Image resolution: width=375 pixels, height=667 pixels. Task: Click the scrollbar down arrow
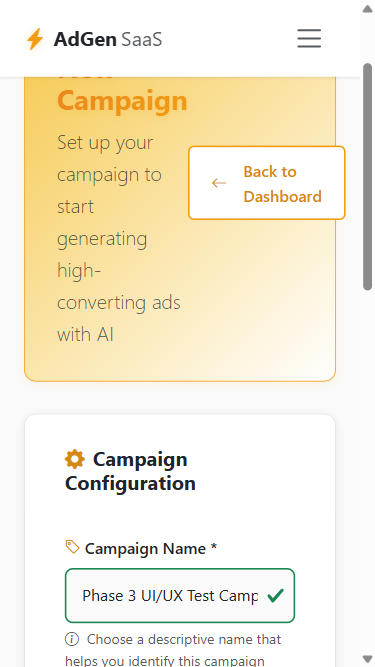(x=368, y=658)
